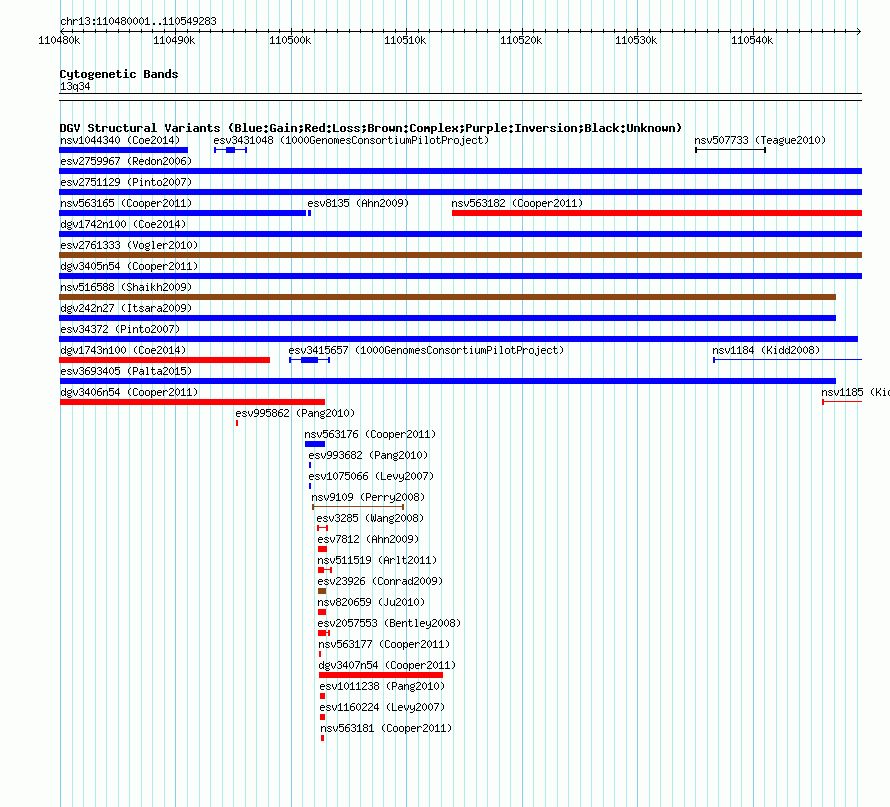Screen dimensions: 890x807
Task: Select the 13q34 band label
Action: click(x=75, y=86)
